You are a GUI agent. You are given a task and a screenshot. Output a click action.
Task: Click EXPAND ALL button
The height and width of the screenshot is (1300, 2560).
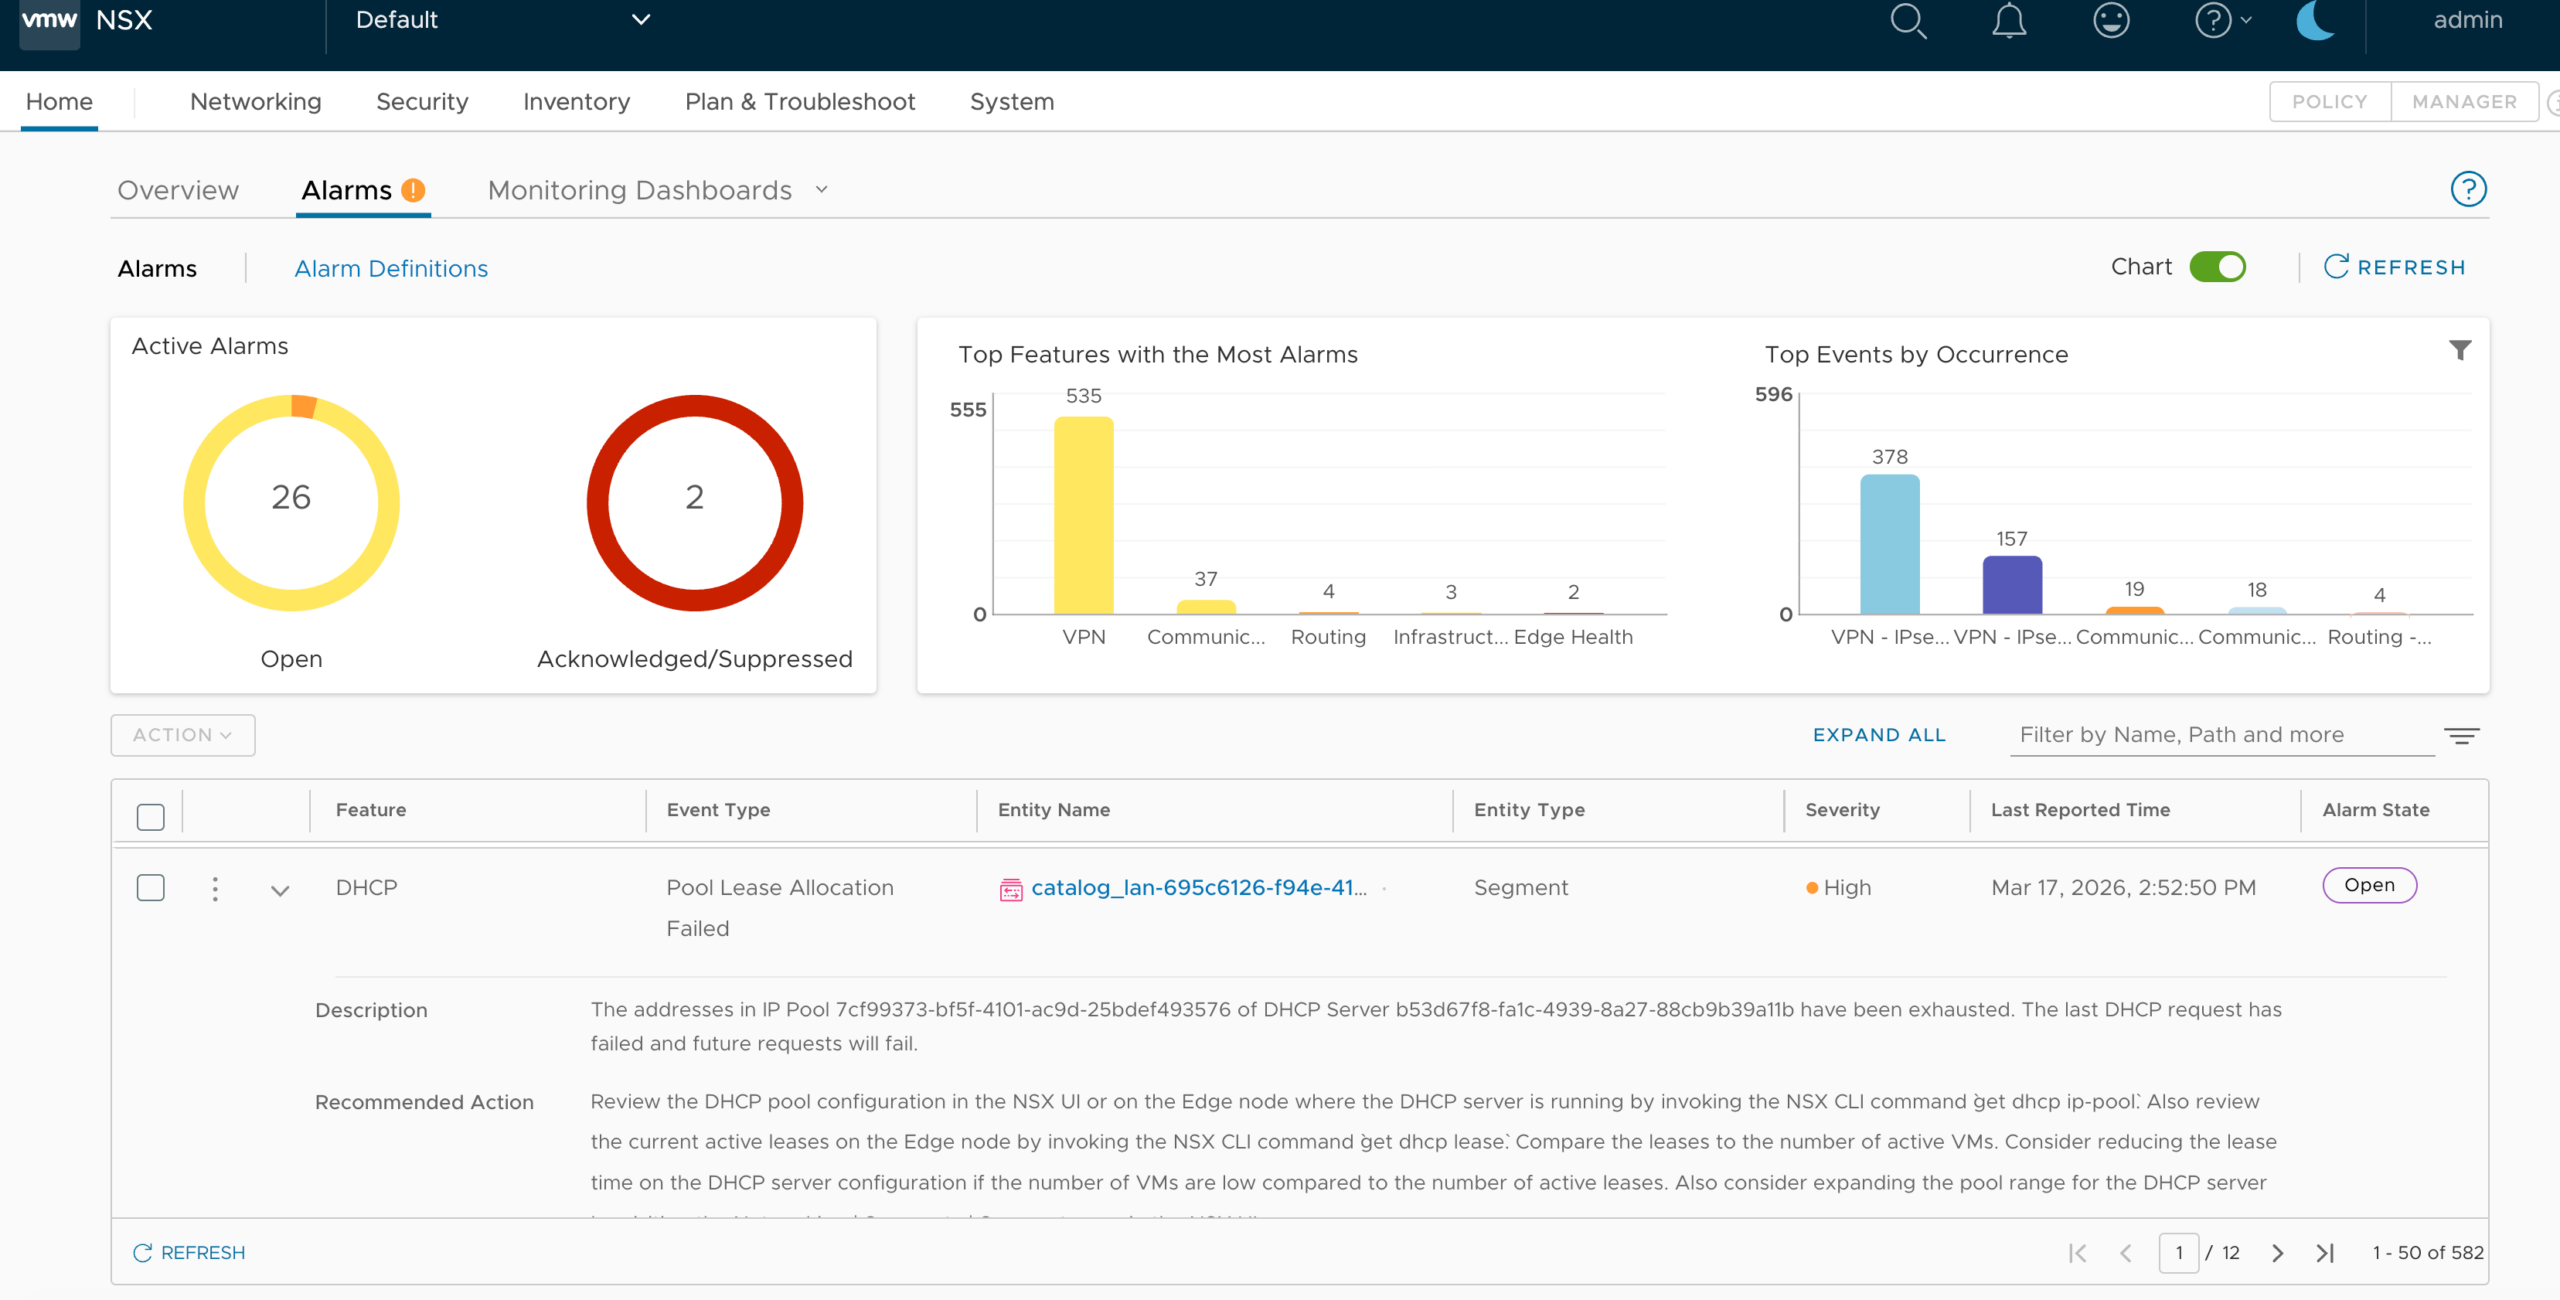pyautogui.click(x=1879, y=735)
